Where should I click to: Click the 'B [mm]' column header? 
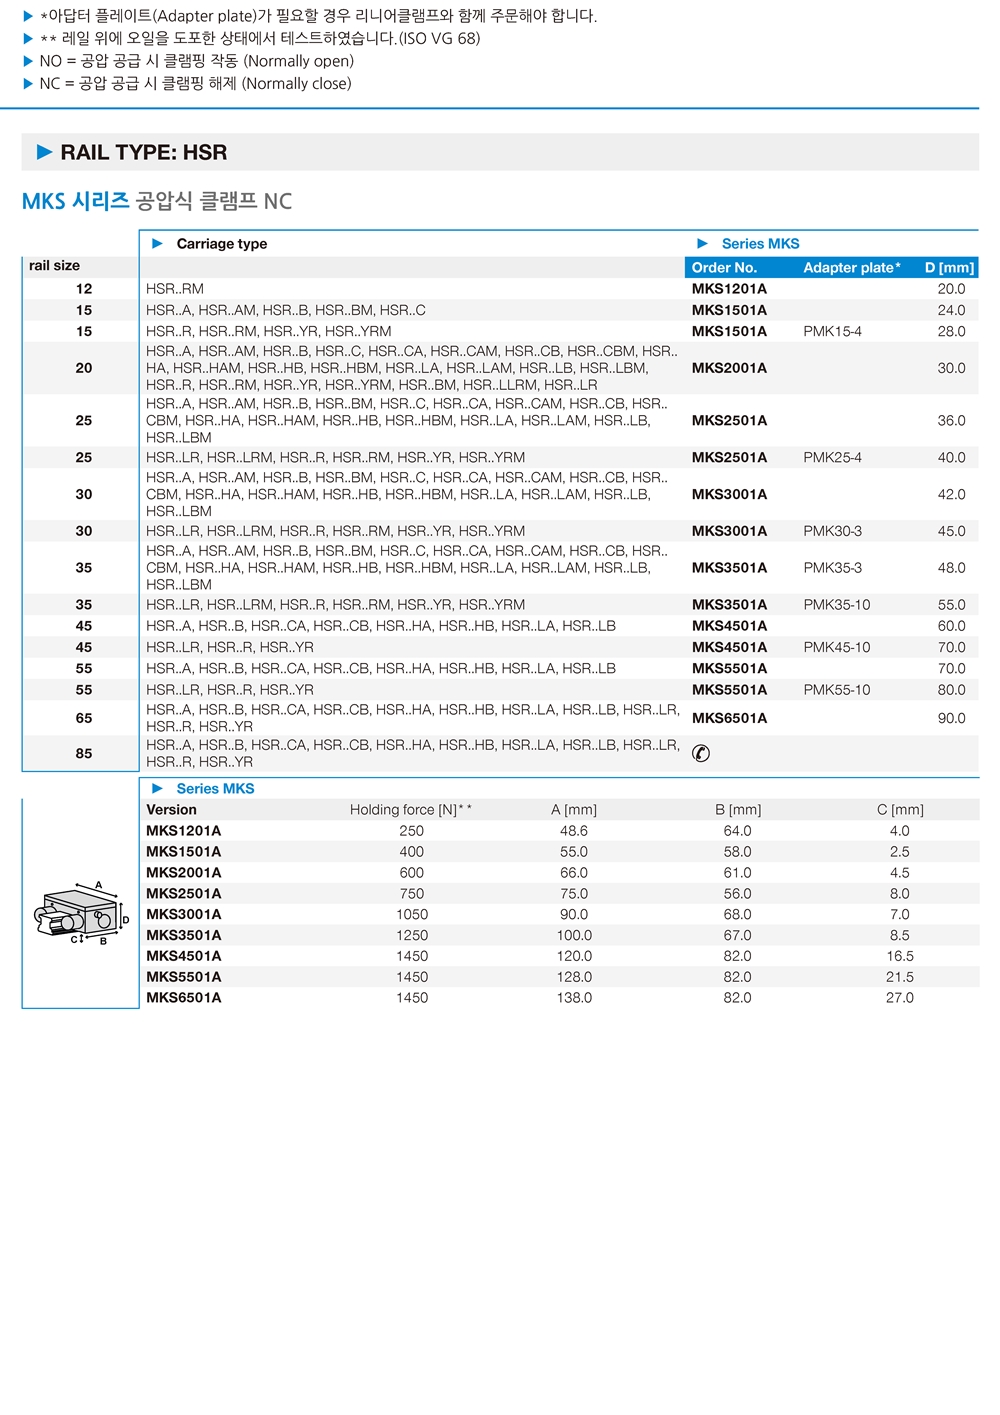point(738,810)
